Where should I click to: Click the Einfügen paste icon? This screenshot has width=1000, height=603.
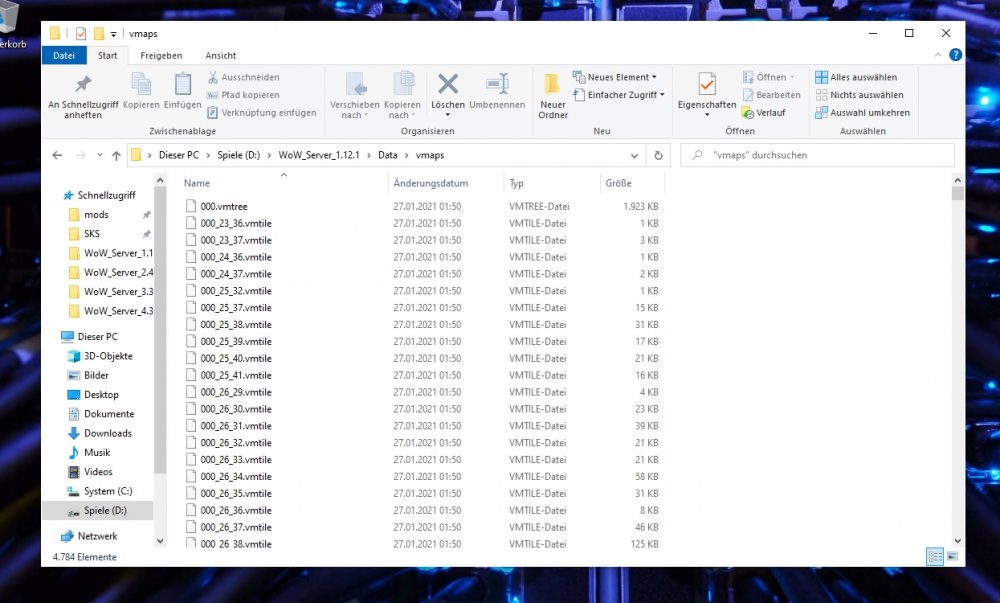[x=182, y=84]
